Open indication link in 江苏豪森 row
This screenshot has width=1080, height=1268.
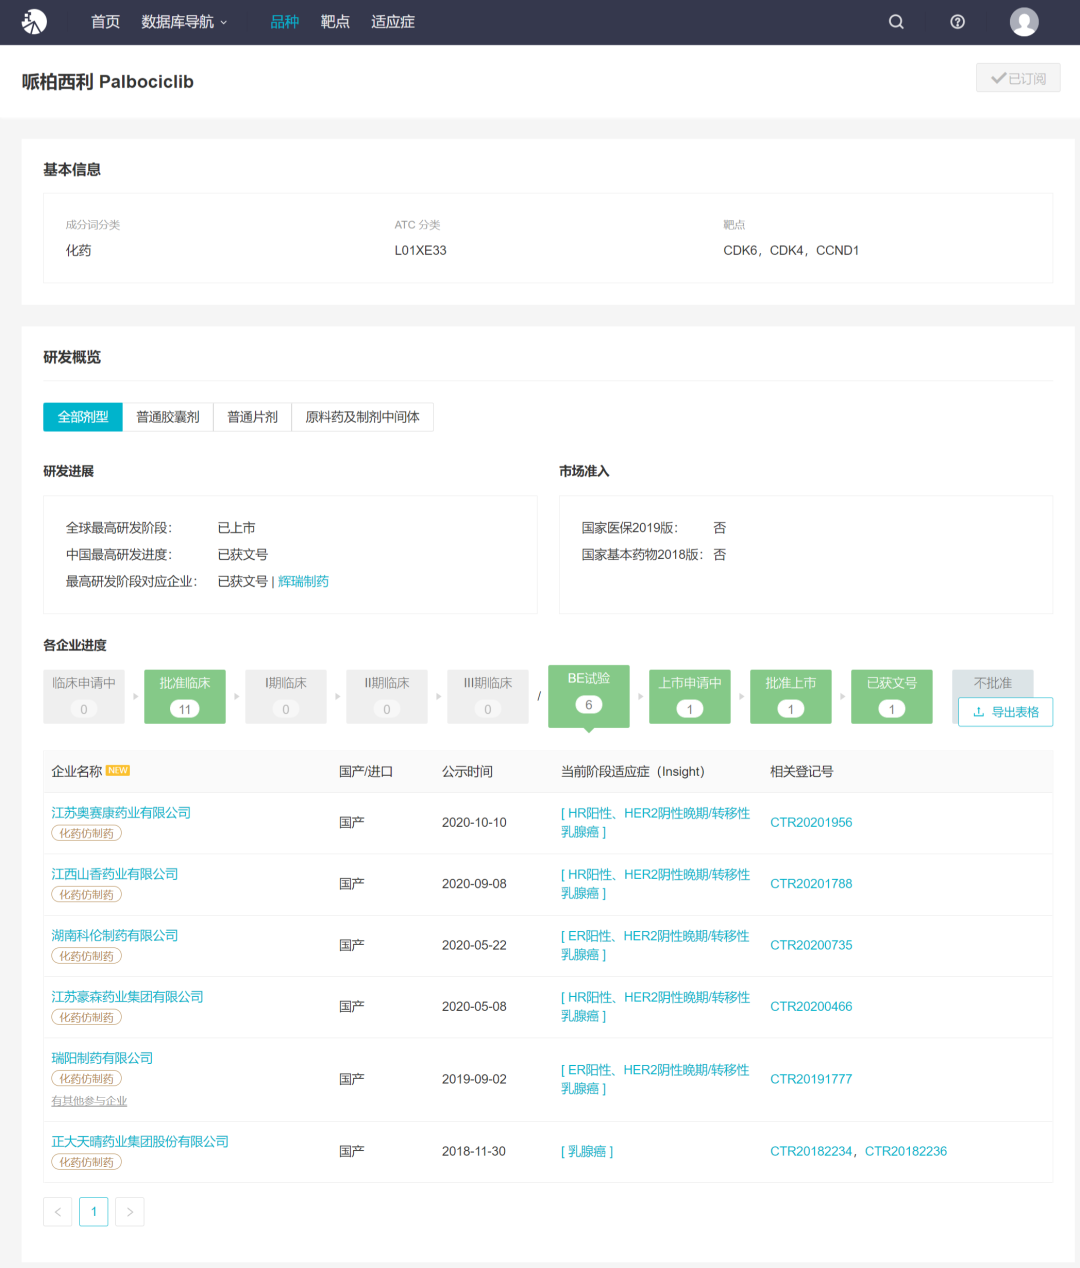(655, 1006)
